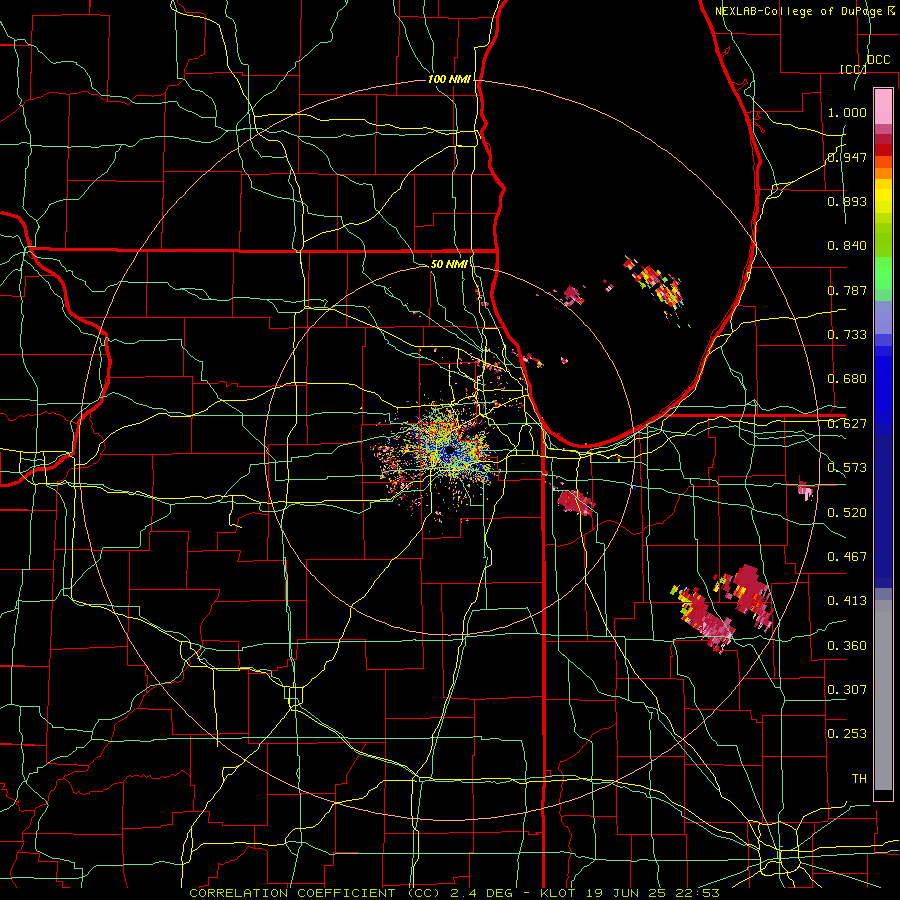Image resolution: width=900 pixels, height=900 pixels.
Task: Select the "KLOT" station identifier
Action: [x=557, y=893]
